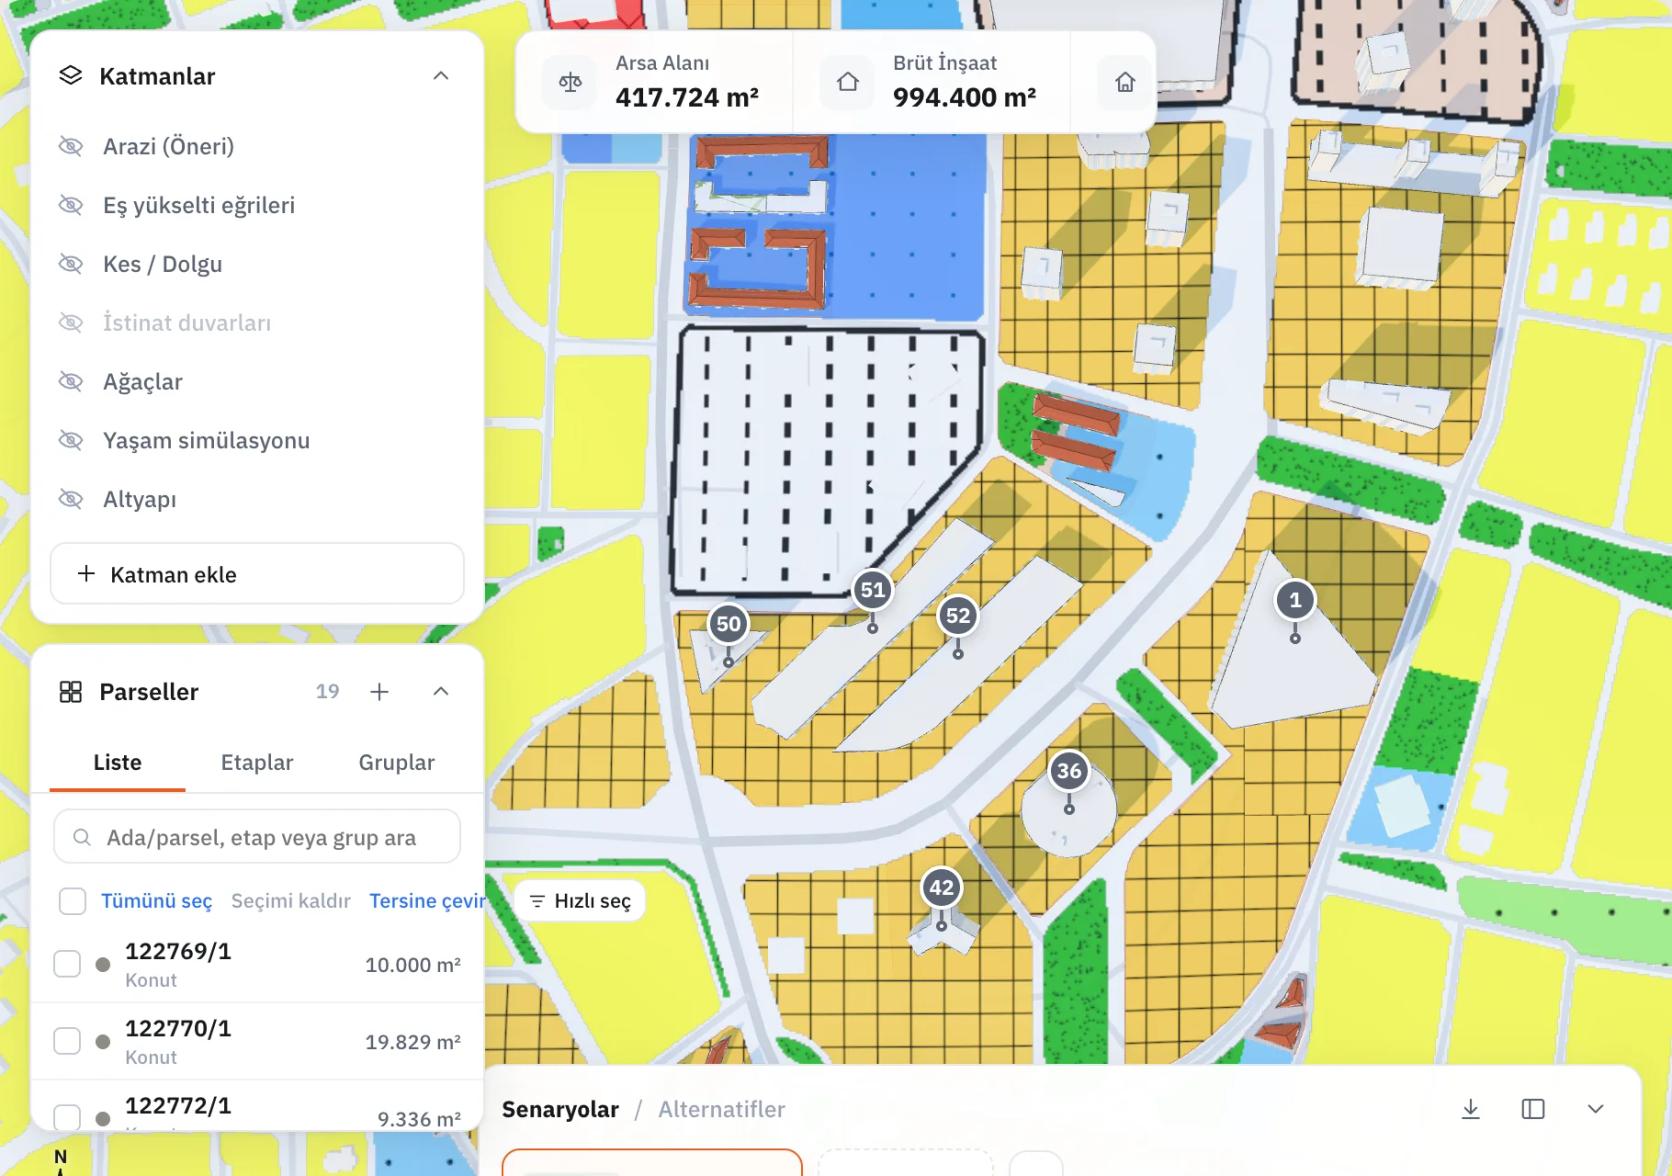This screenshot has width=1672, height=1176.
Task: Click the search magnifier icon
Action: point(83,838)
